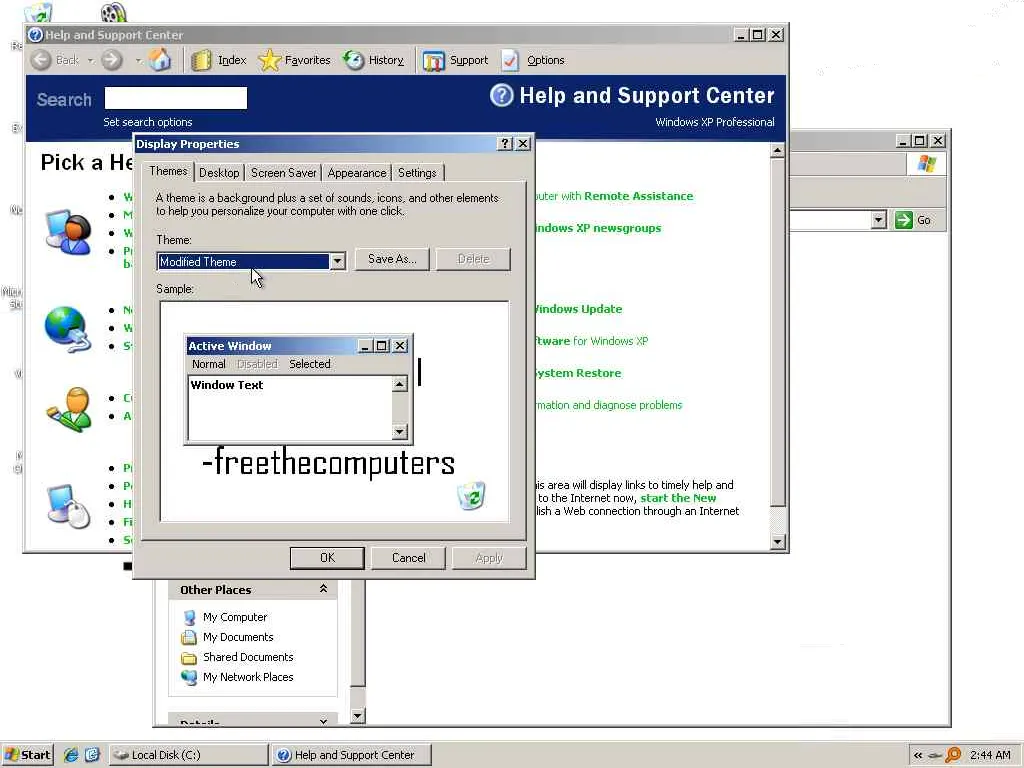
Task: Click the Remote Assistance people icon
Action: coord(68,232)
